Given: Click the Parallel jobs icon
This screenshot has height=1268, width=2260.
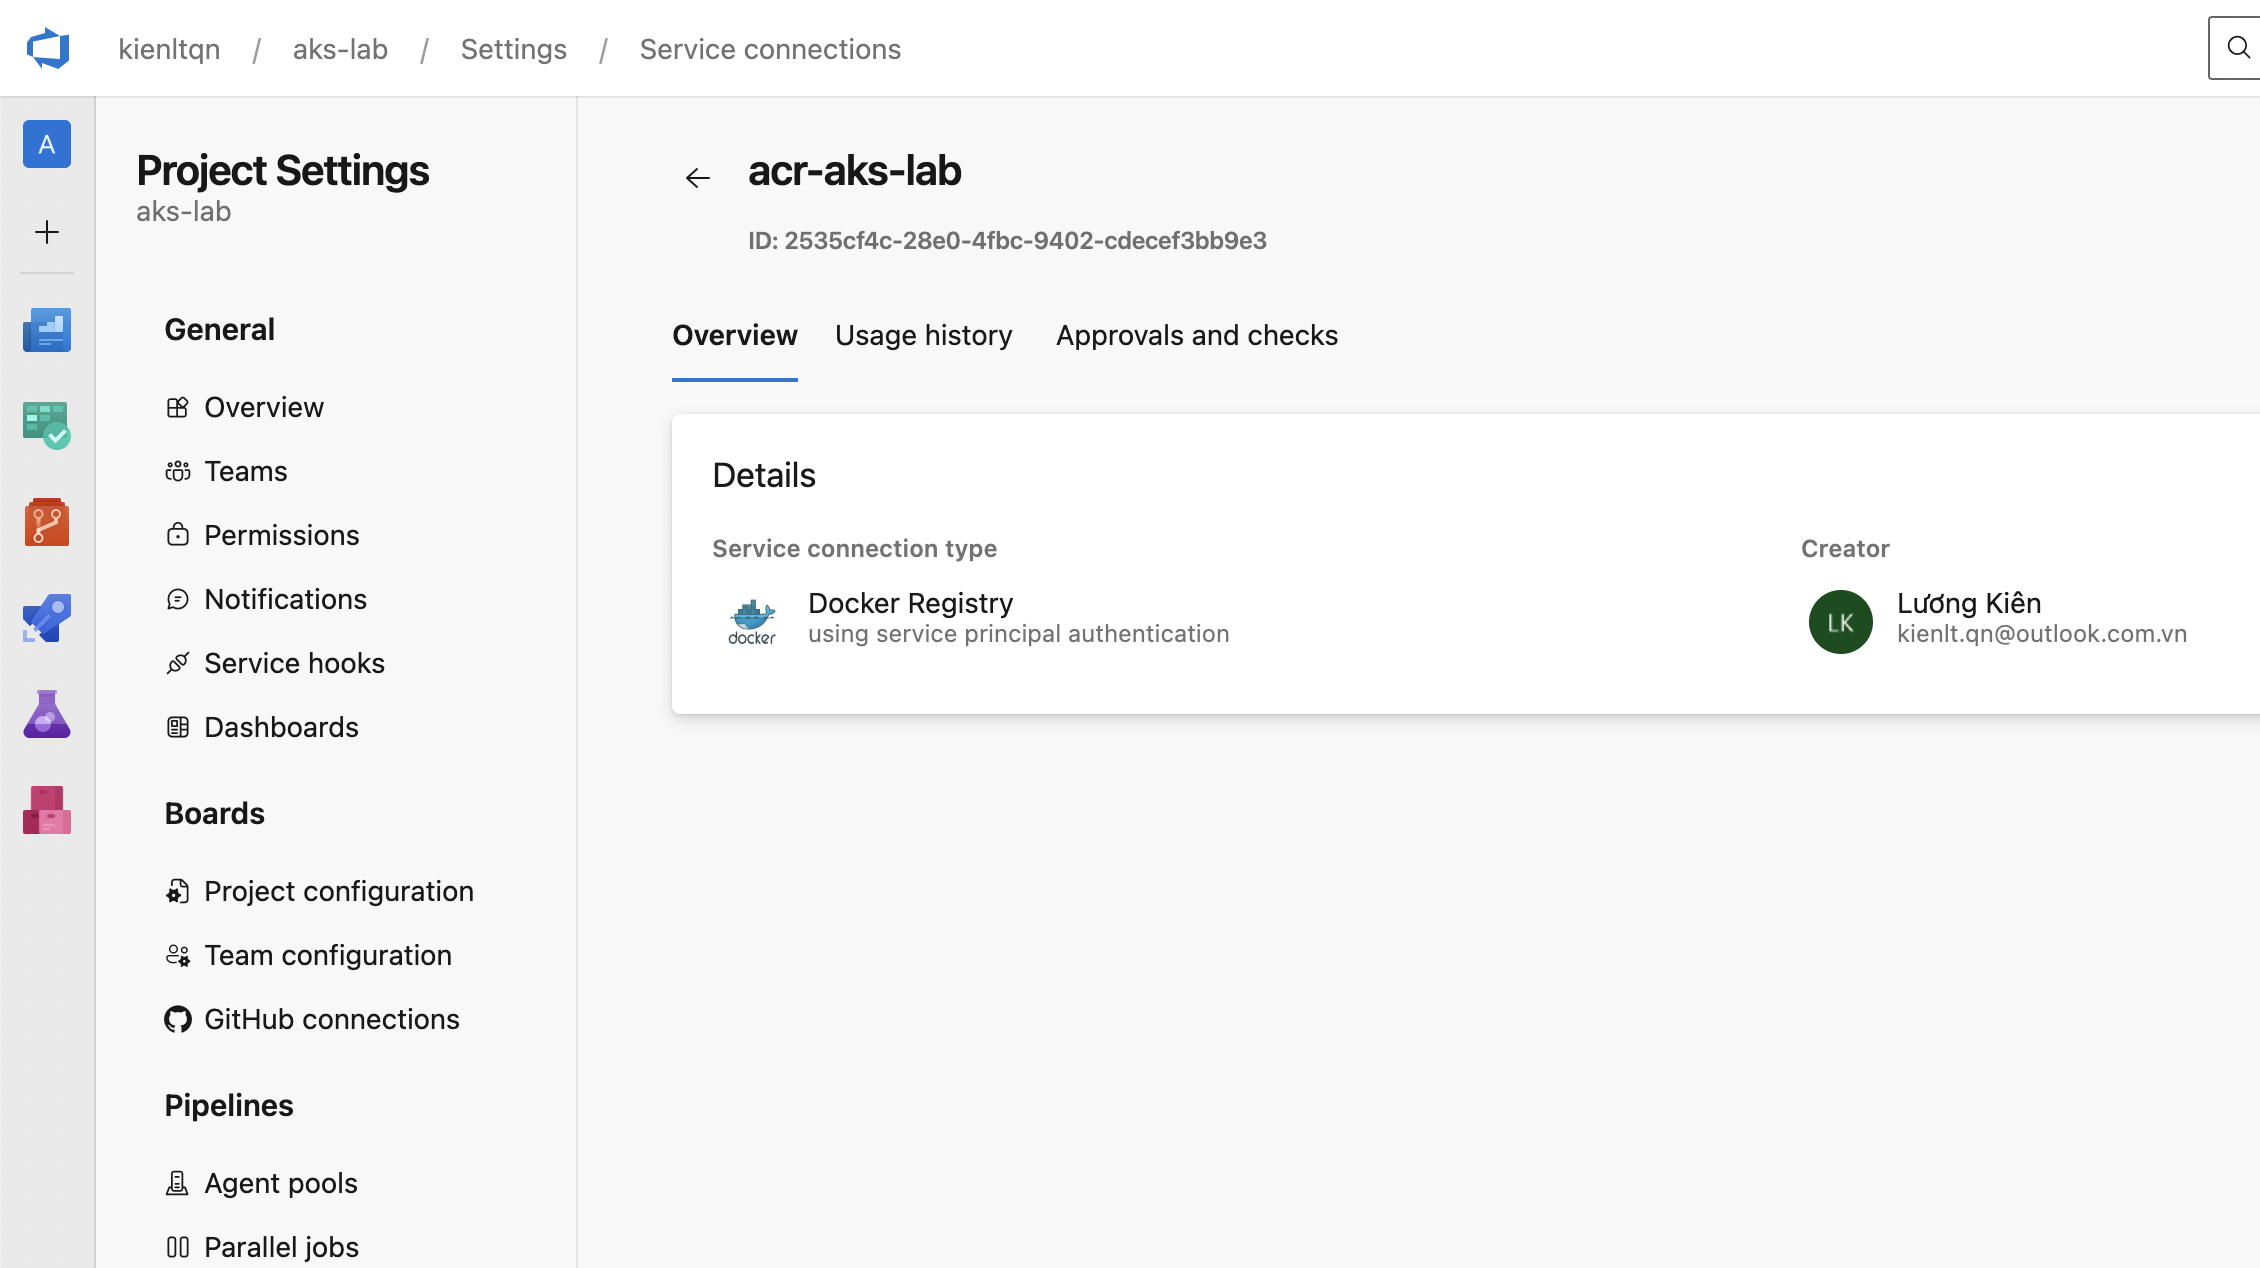Looking at the screenshot, I should [x=178, y=1247].
